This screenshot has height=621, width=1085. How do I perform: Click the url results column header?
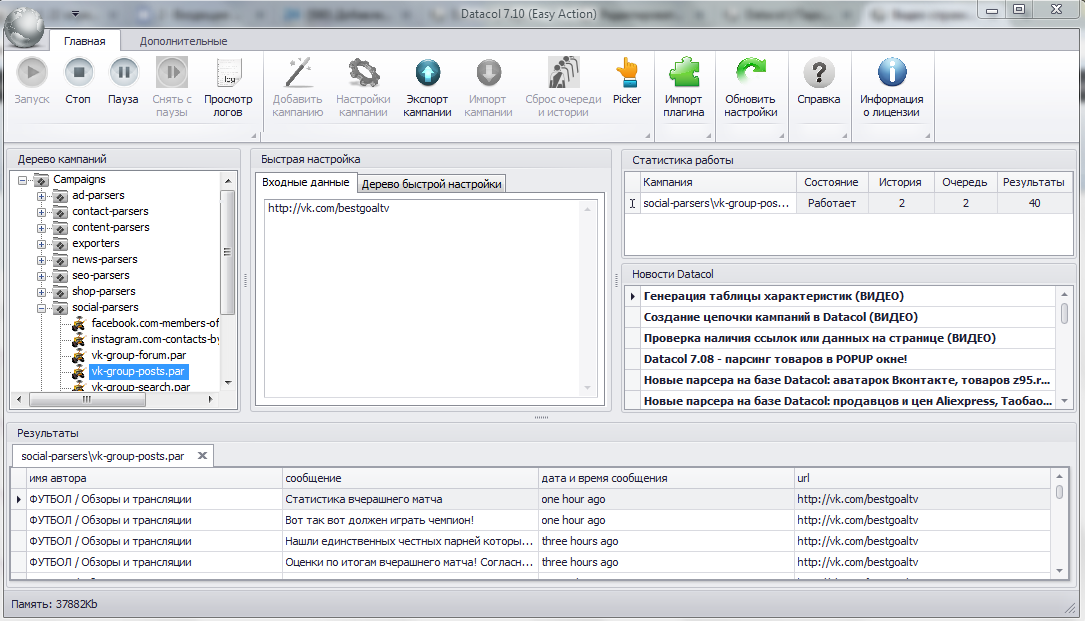click(922, 478)
